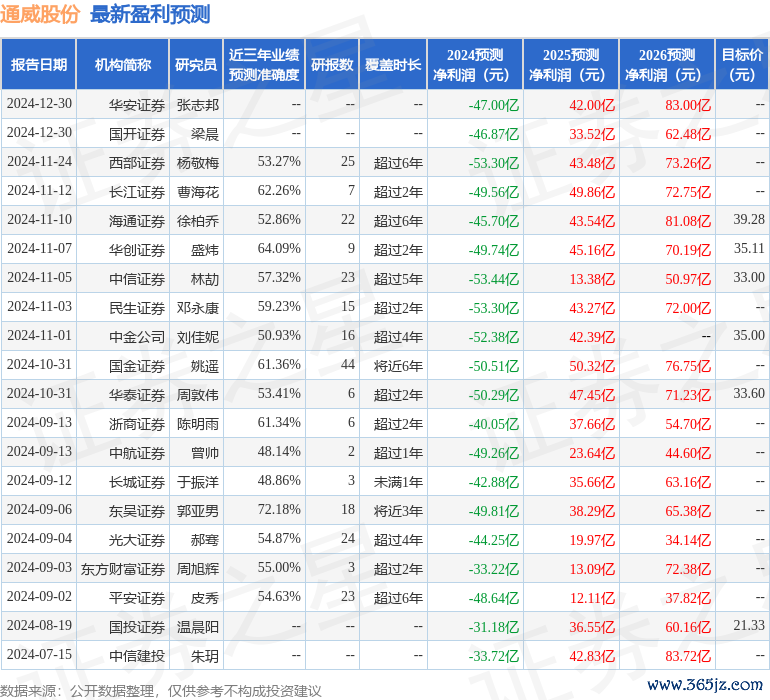Click accuracy value 48.14%
Image resolution: width=770 pixels, height=700 pixels.
pyautogui.click(x=279, y=451)
